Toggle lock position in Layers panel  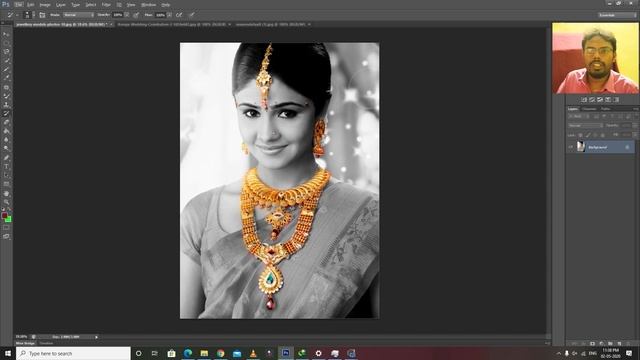595,135
